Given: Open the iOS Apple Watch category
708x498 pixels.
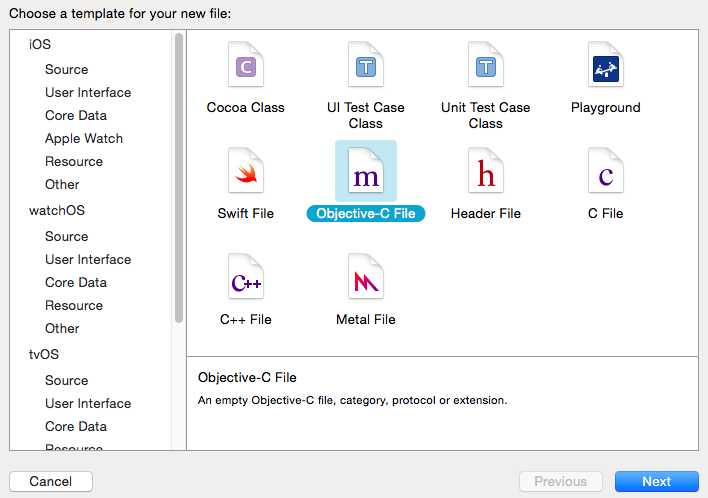Looking at the screenshot, I should click(84, 138).
